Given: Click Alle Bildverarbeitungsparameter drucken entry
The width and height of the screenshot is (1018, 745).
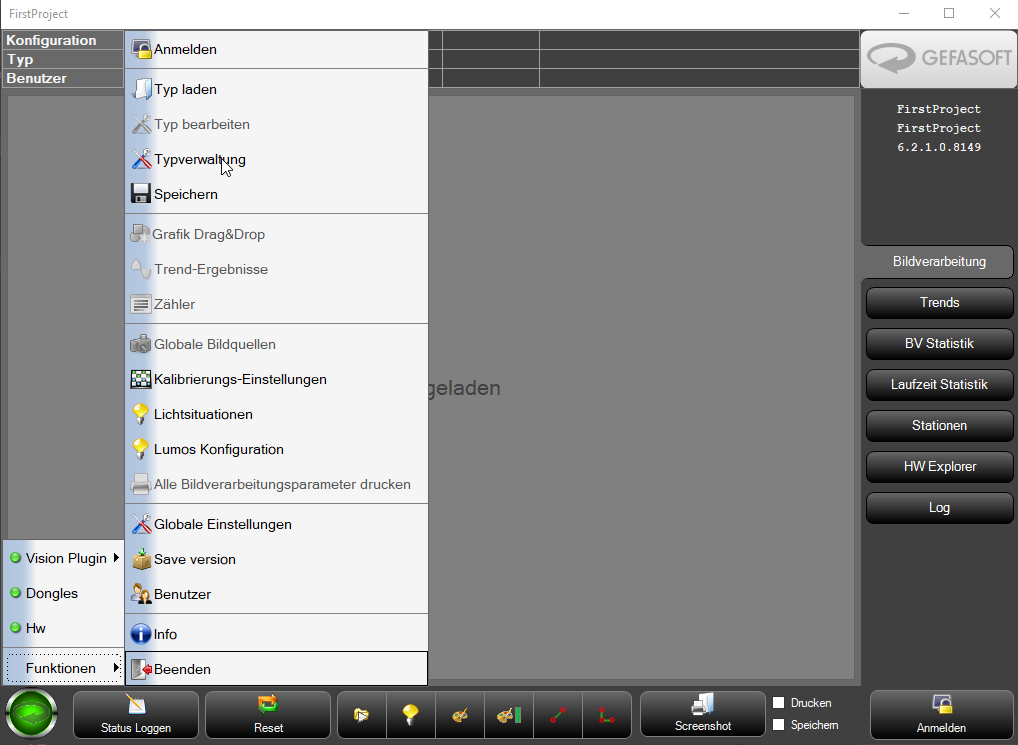Looking at the screenshot, I should [x=277, y=484].
